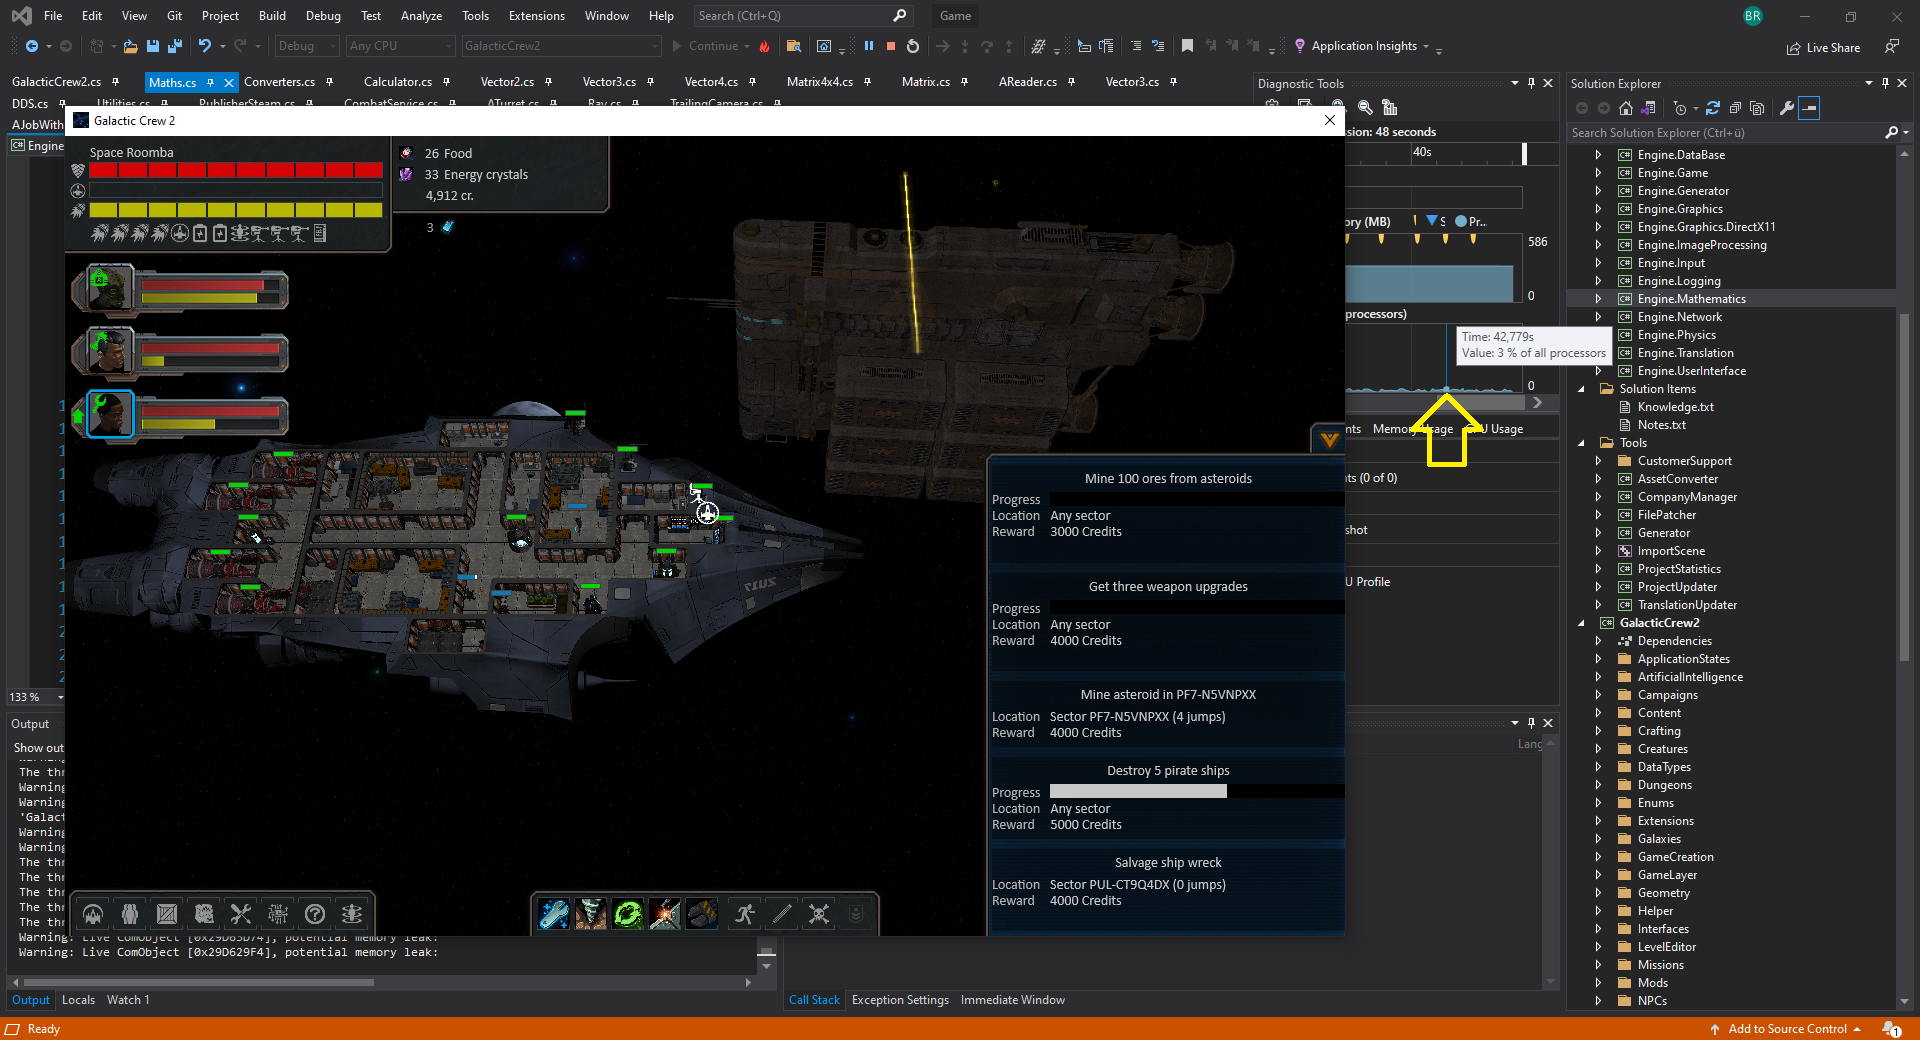Open the Debug configuration dropdown
Image resolution: width=1920 pixels, height=1040 pixels.
point(306,46)
